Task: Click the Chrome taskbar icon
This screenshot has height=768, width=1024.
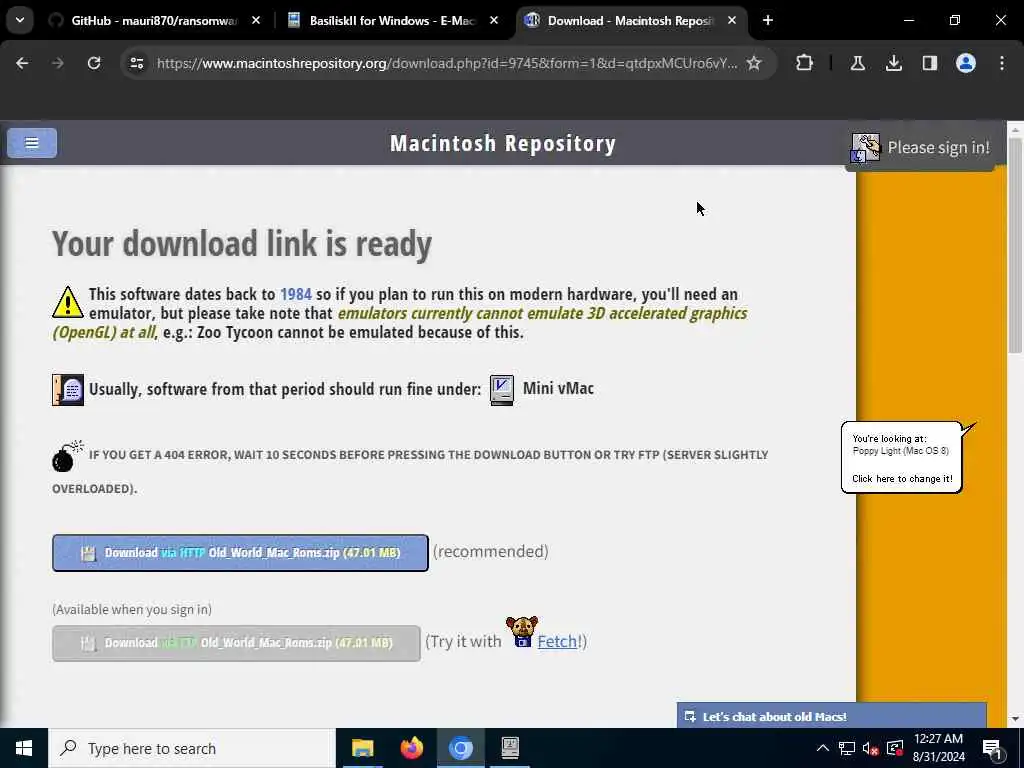Action: click(460, 748)
